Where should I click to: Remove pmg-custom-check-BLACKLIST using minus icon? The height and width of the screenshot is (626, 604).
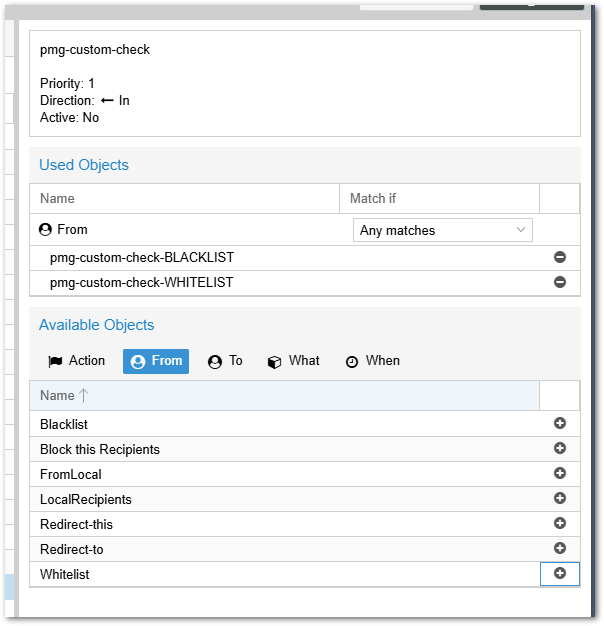pos(560,258)
